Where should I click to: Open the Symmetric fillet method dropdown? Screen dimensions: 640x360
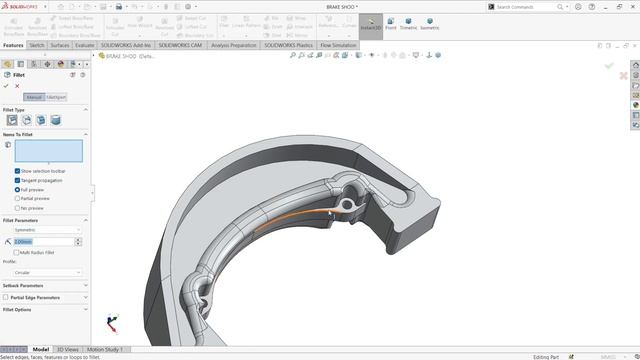pyautogui.click(x=47, y=230)
